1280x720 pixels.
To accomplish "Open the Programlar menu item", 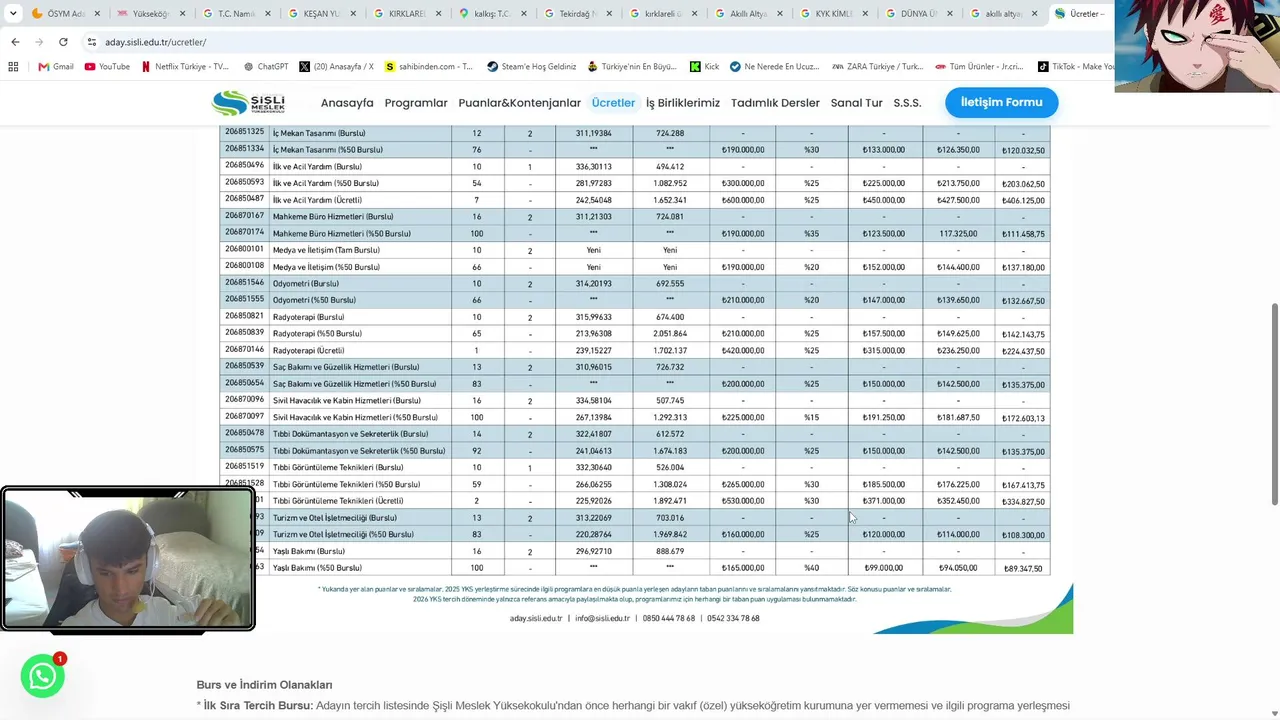I will [416, 103].
